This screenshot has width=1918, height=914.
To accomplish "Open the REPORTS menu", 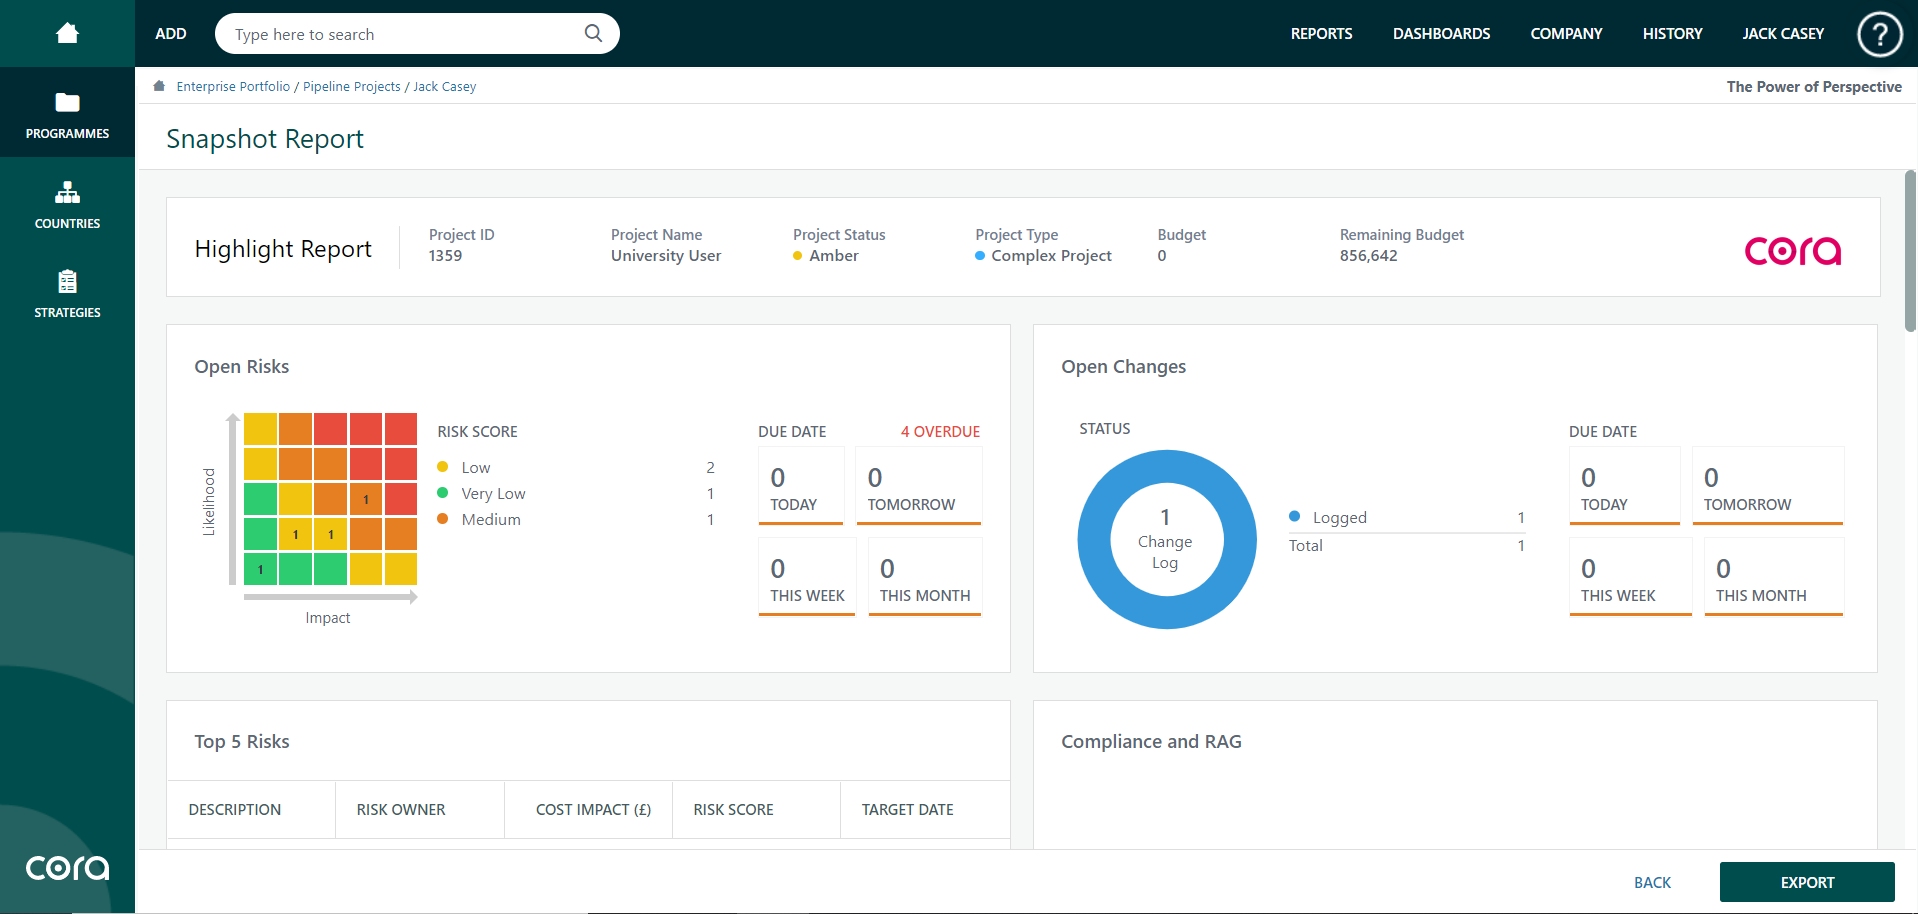I will [x=1321, y=34].
